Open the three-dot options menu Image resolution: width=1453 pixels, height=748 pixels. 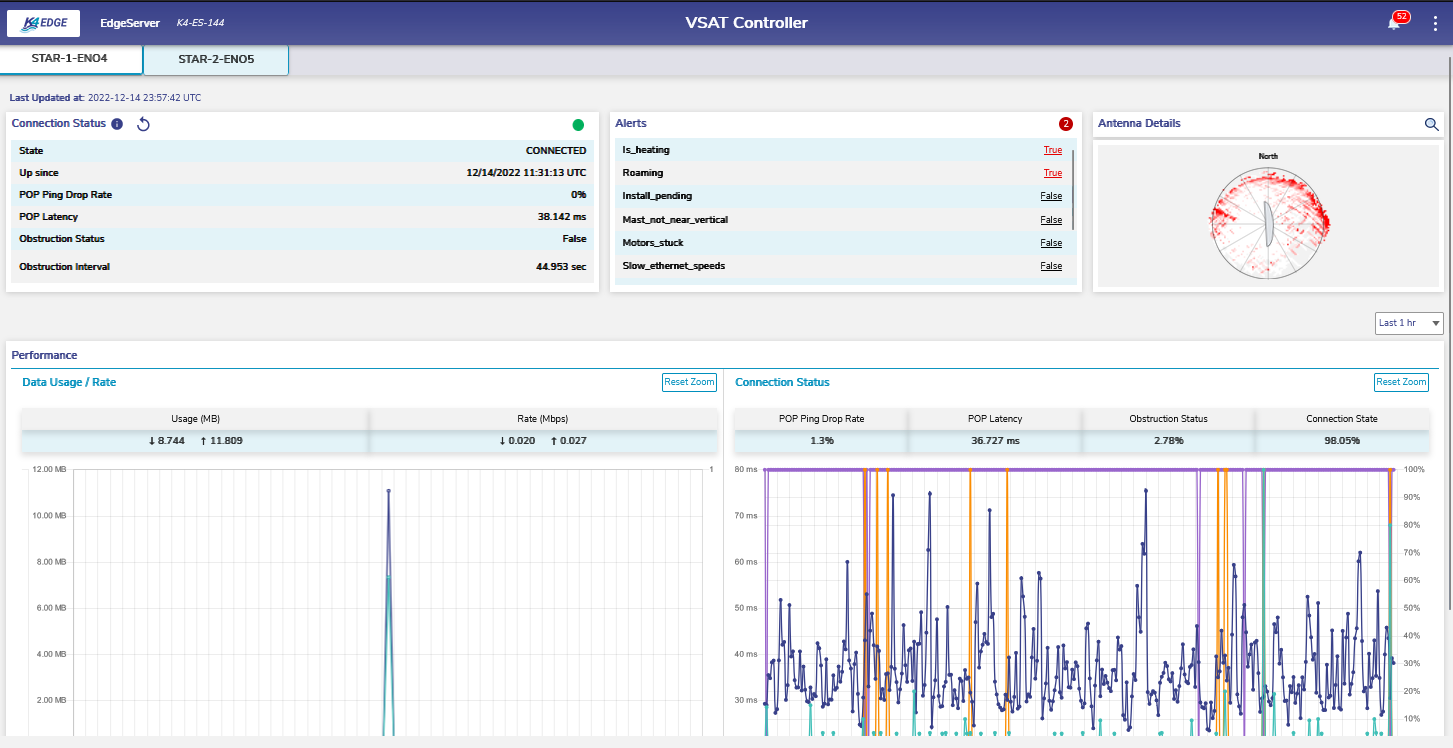pos(1435,24)
